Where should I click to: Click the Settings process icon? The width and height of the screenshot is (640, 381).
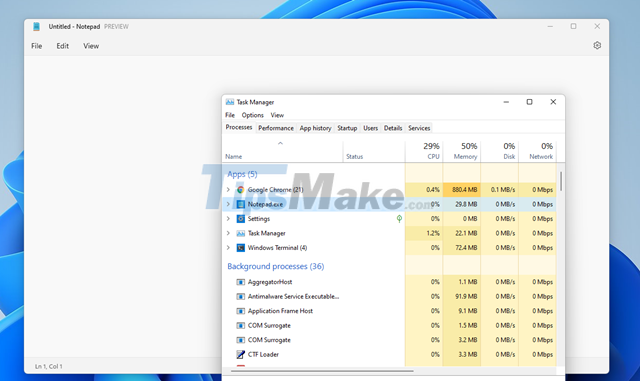tap(240, 219)
